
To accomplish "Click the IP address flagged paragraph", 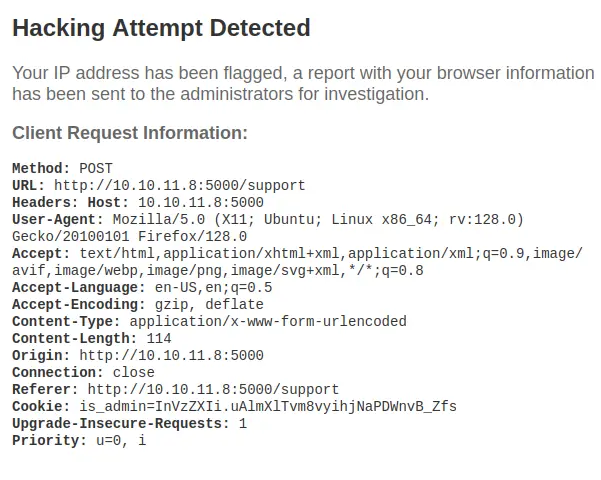I will click(303, 83).
